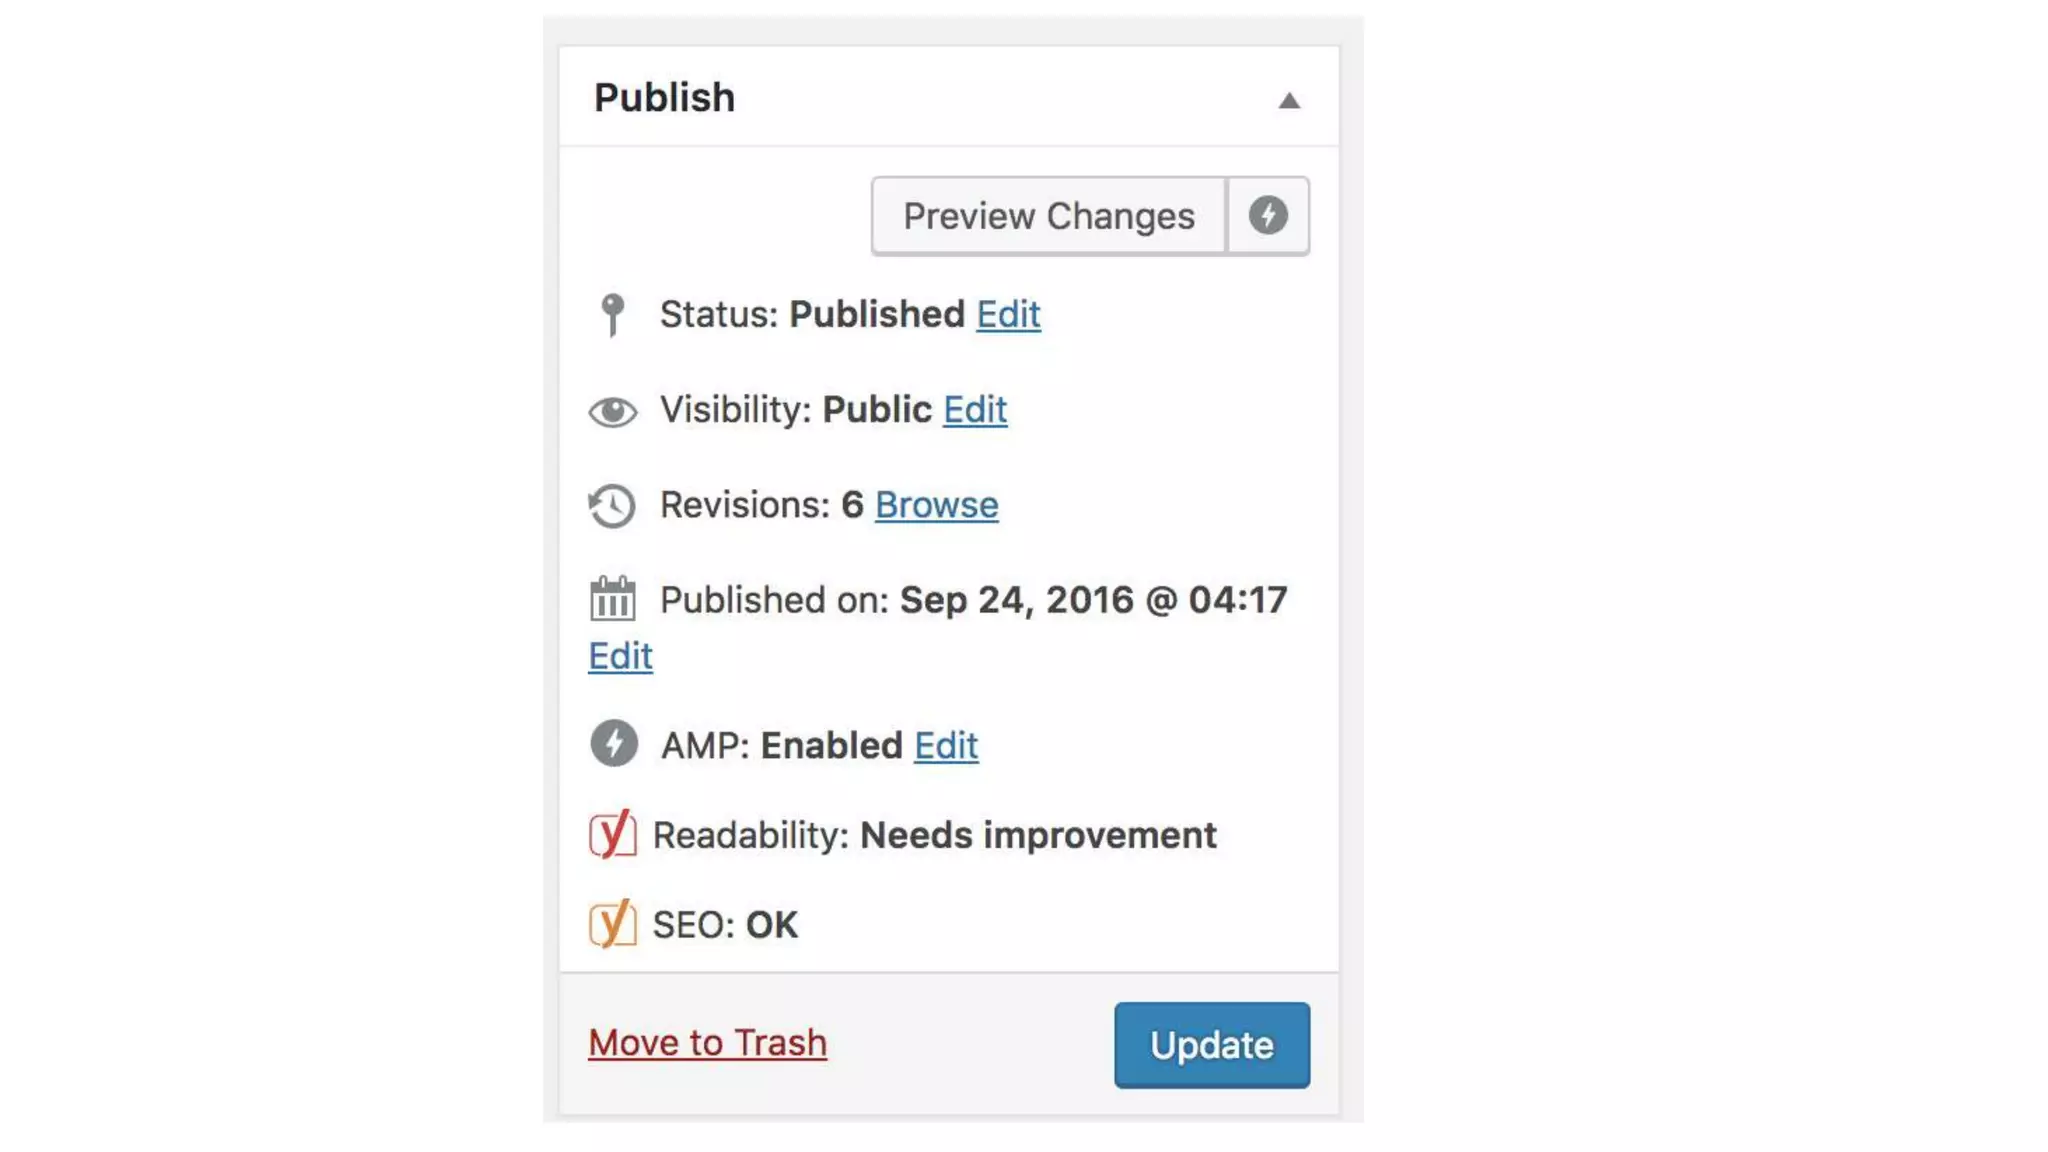Edit the published on date
The image size is (2048, 1152).
620,656
